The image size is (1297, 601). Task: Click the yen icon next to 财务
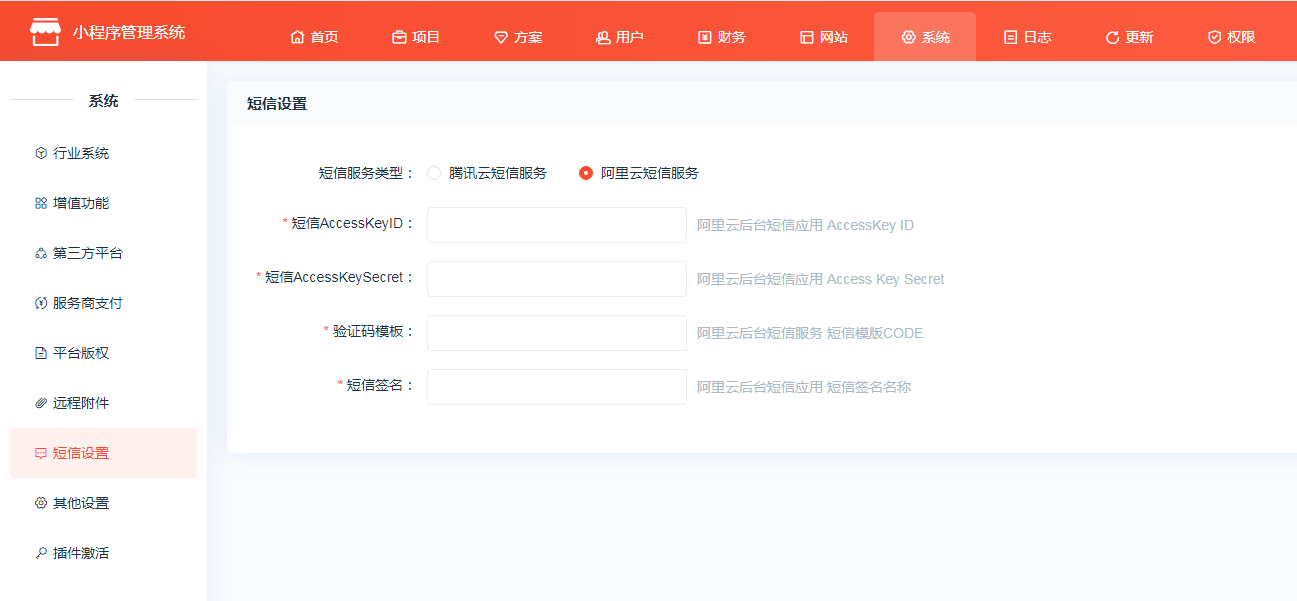click(705, 37)
